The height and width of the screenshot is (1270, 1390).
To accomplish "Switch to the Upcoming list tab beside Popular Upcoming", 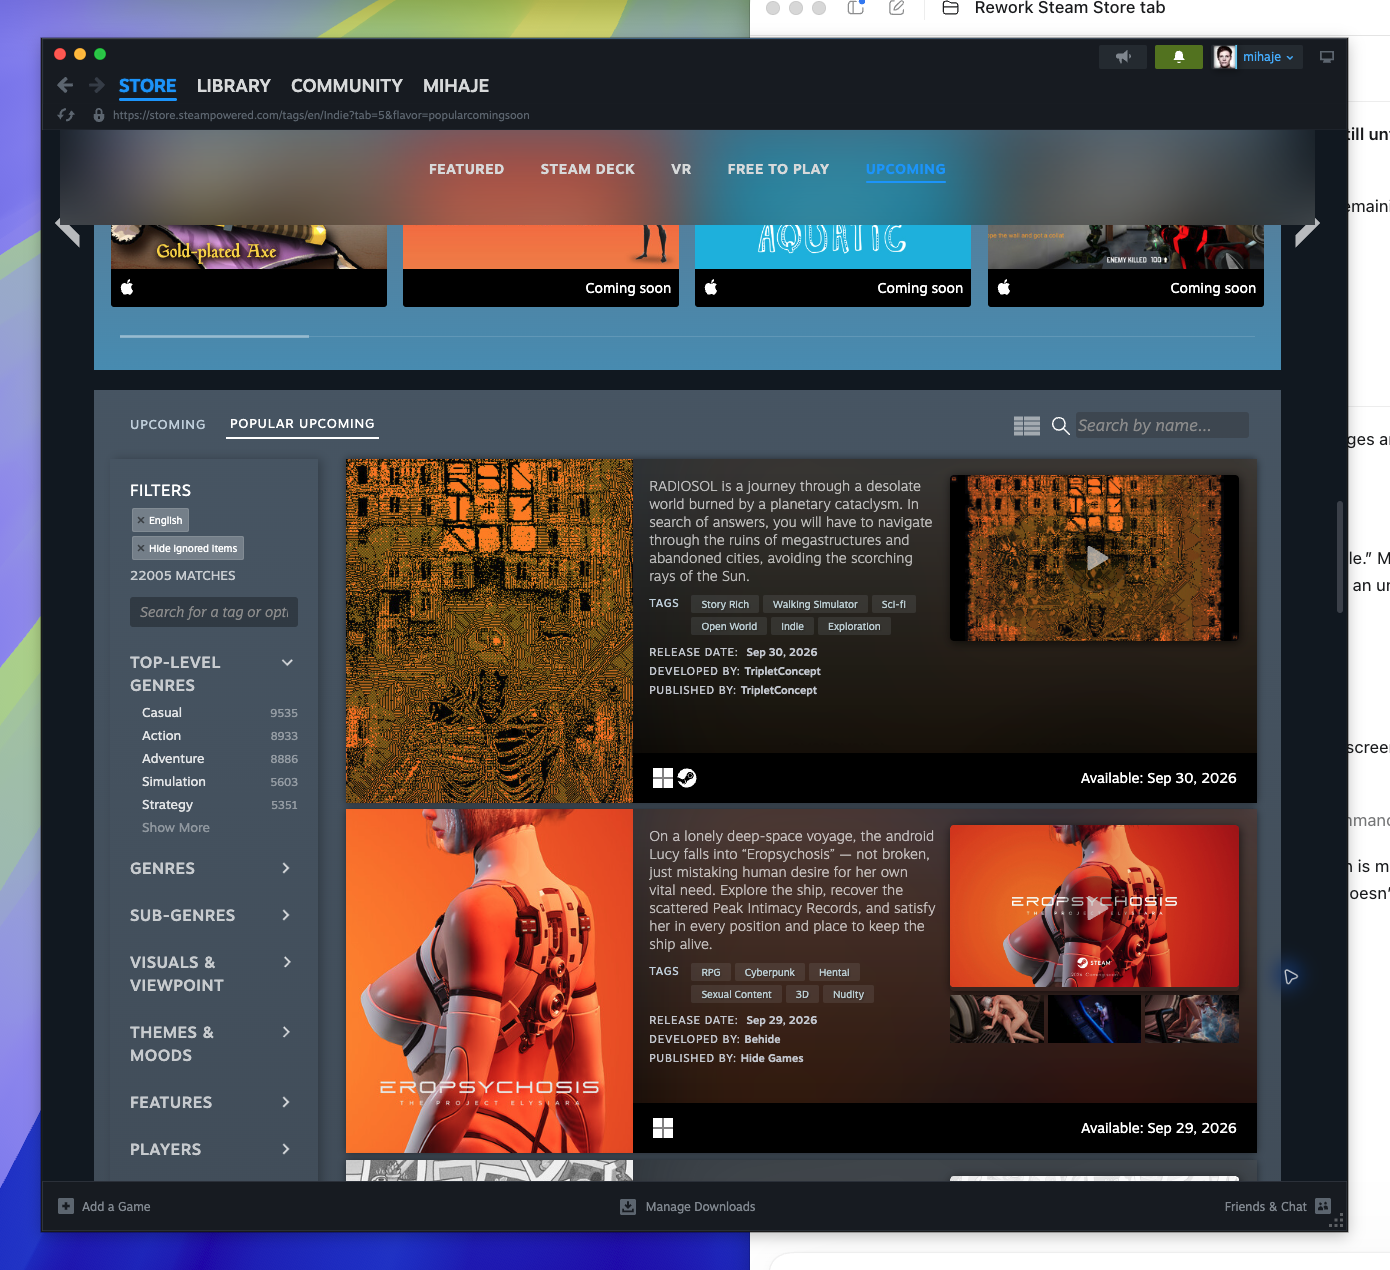I will click(x=168, y=425).
